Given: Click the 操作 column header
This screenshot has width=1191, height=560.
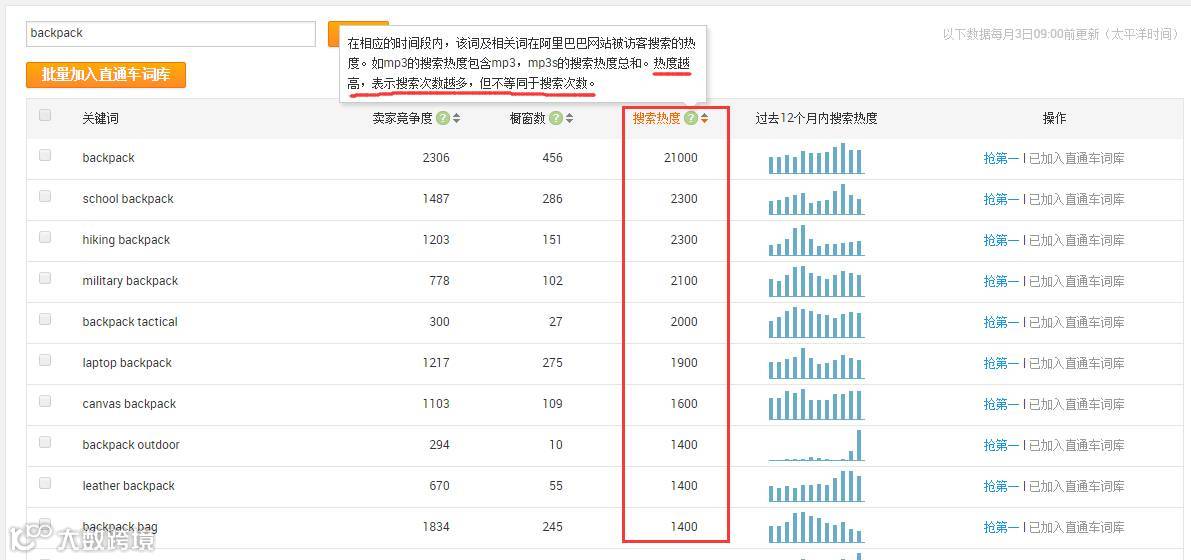Looking at the screenshot, I should 1054,119.
